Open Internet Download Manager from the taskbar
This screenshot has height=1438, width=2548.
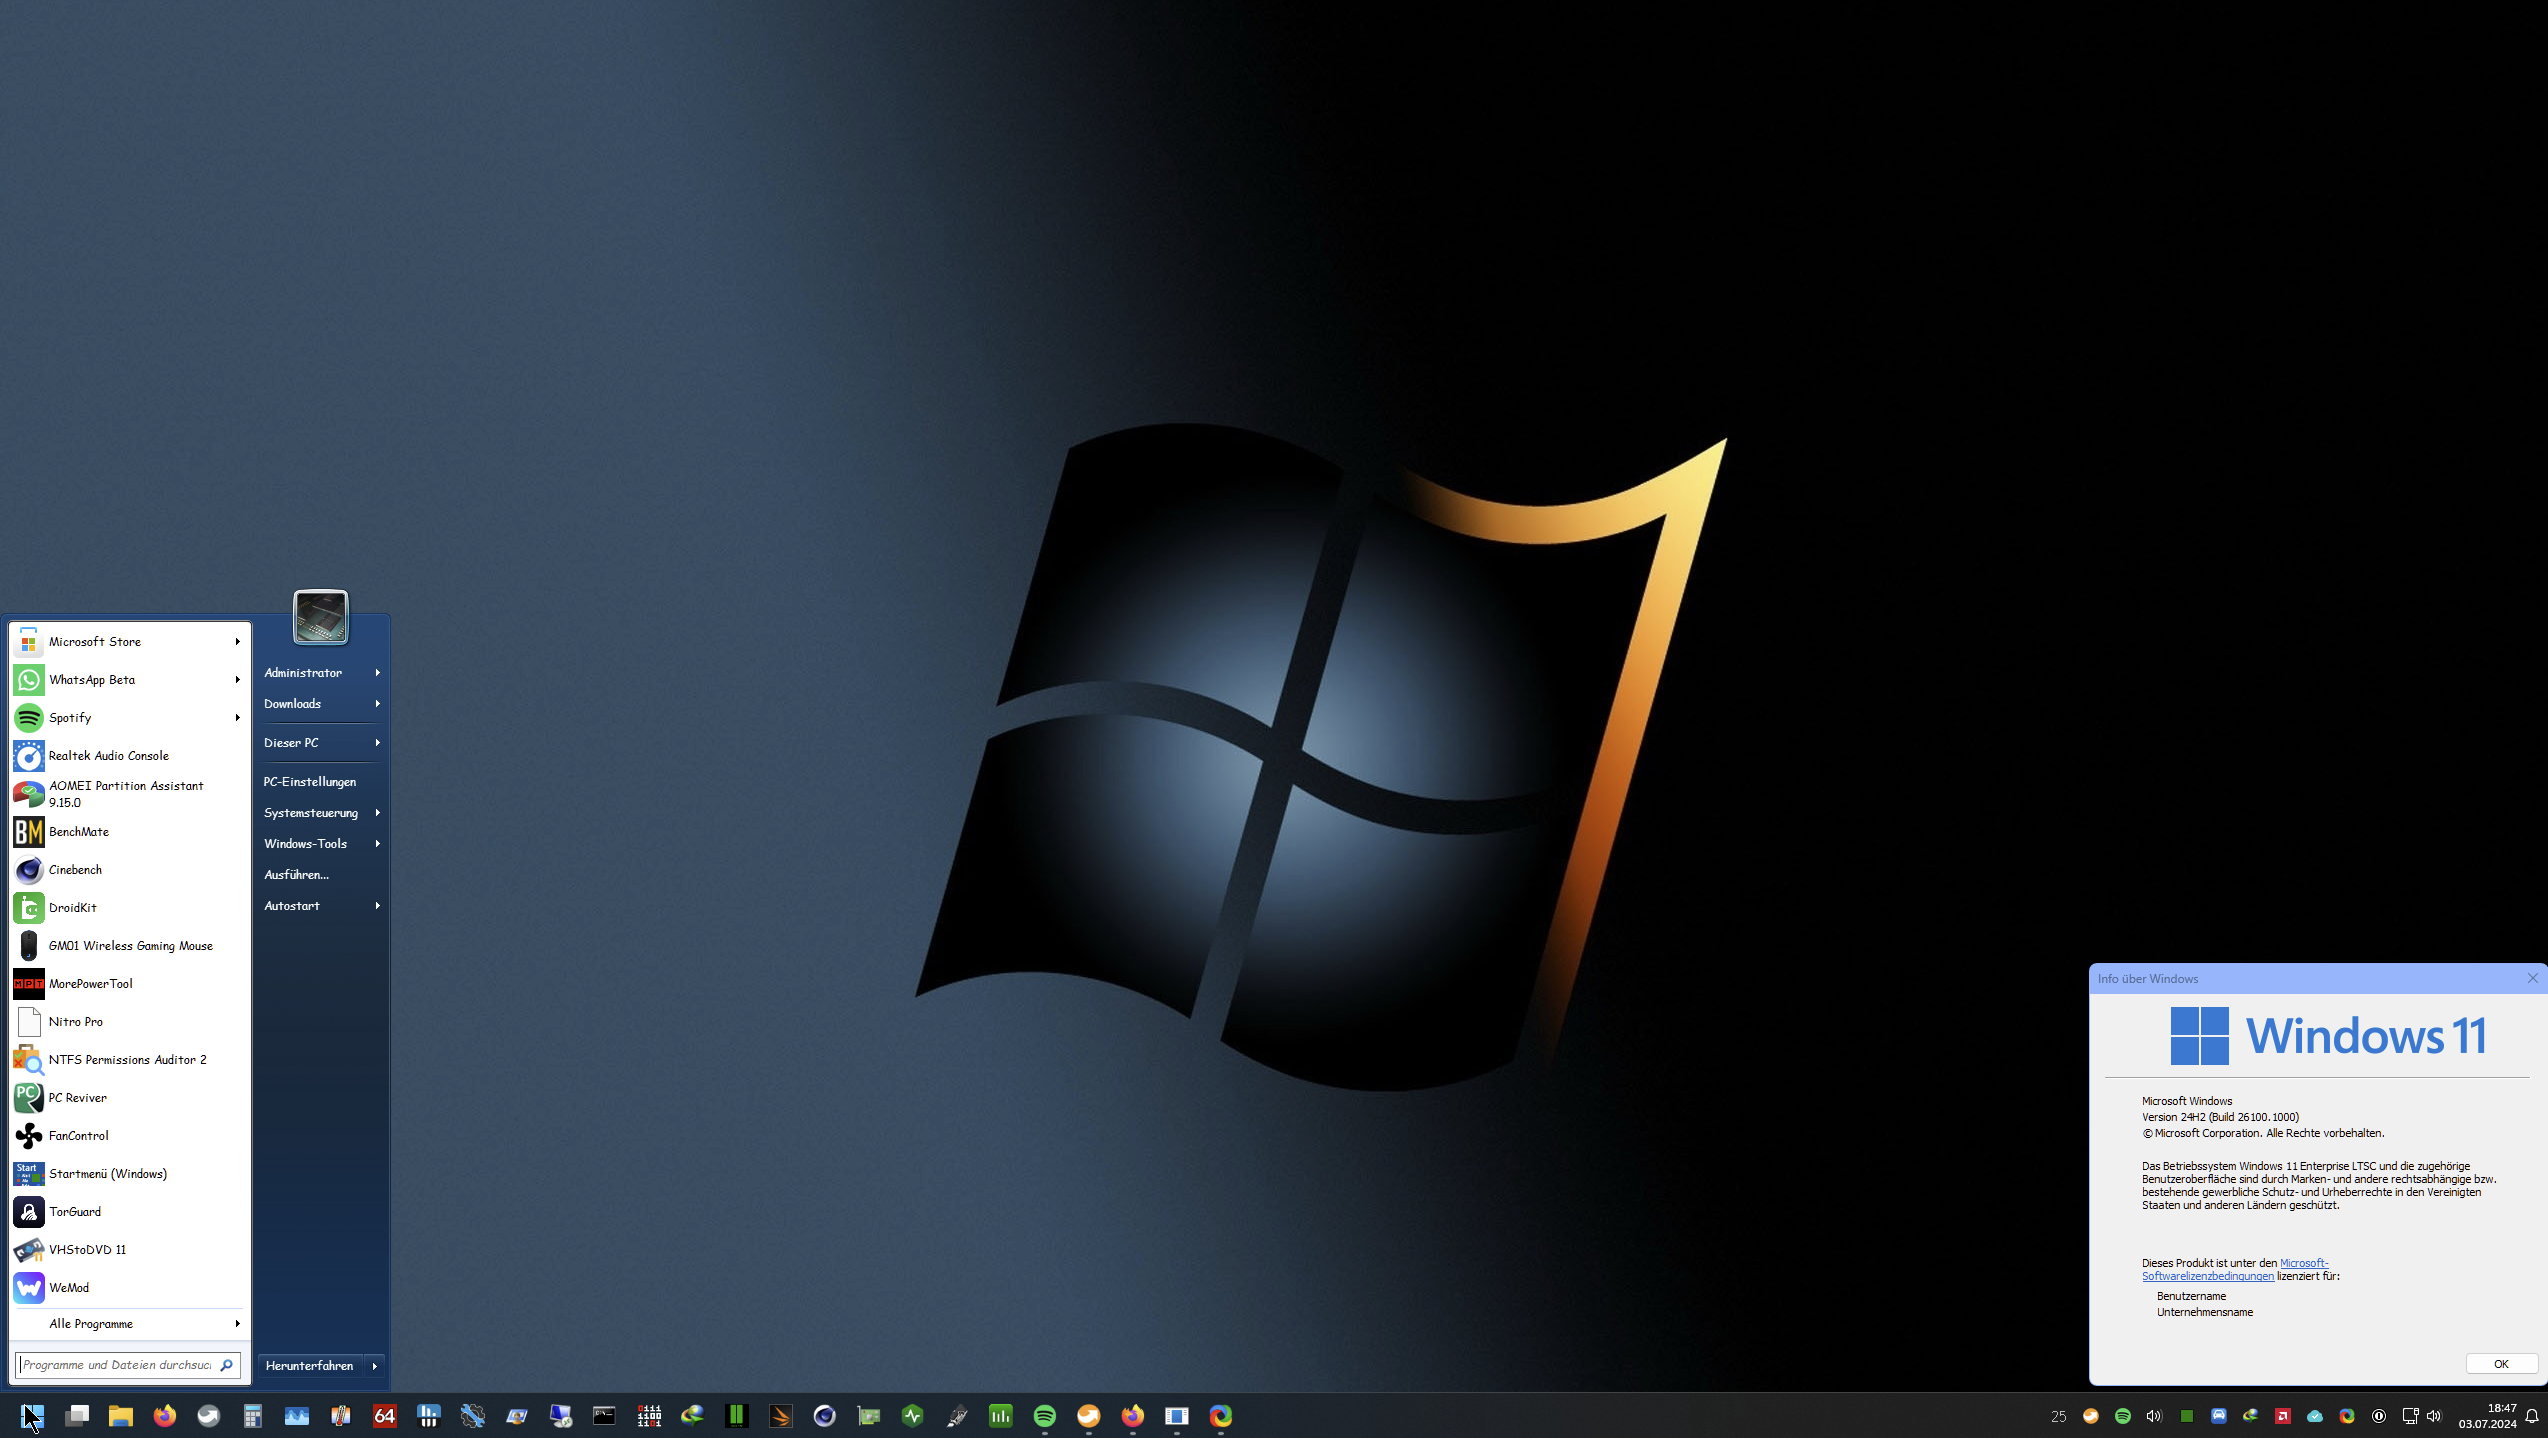pos(693,1416)
